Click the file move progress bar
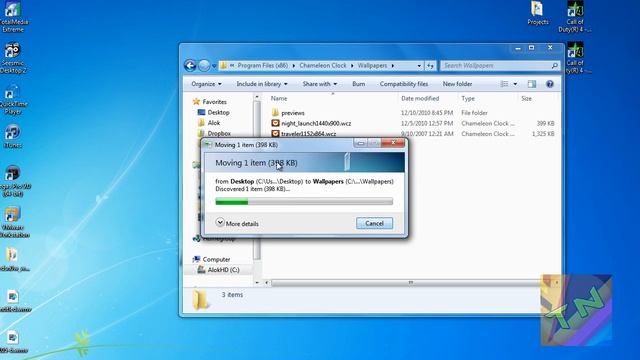 click(x=304, y=202)
